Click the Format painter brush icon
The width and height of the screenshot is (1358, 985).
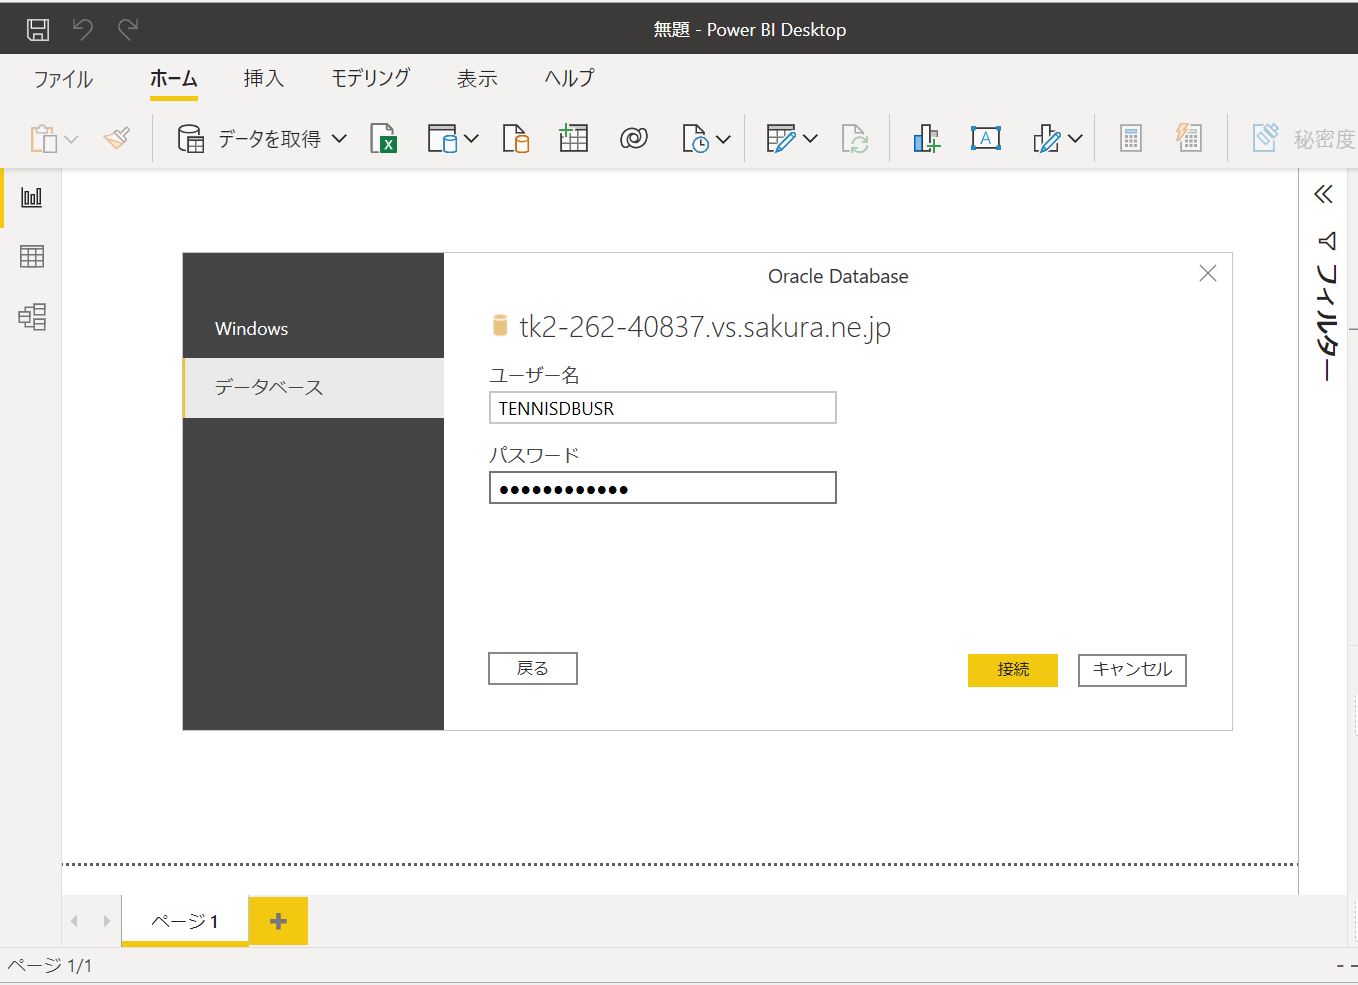click(117, 138)
